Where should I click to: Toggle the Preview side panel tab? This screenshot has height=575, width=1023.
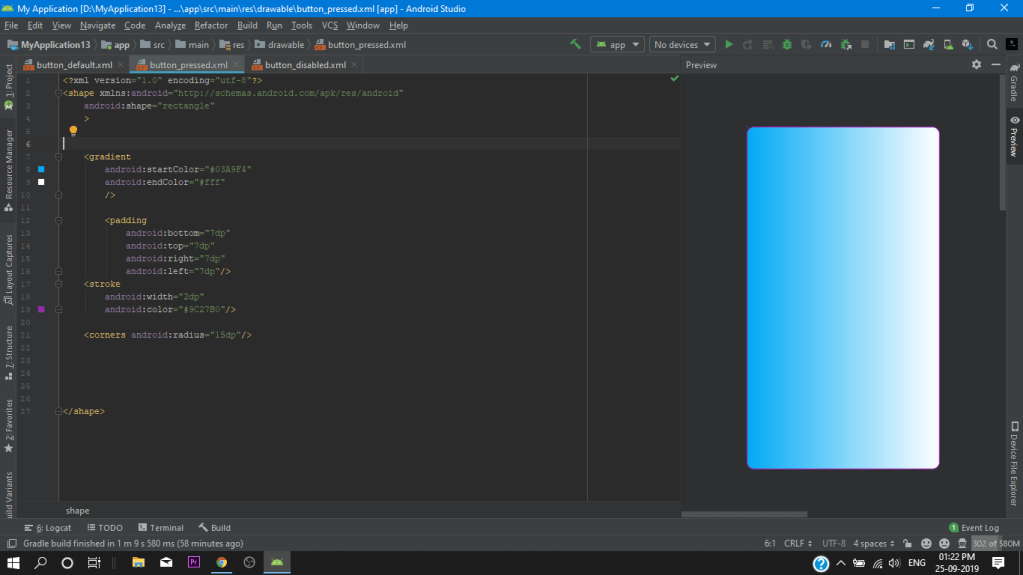coord(1014,137)
